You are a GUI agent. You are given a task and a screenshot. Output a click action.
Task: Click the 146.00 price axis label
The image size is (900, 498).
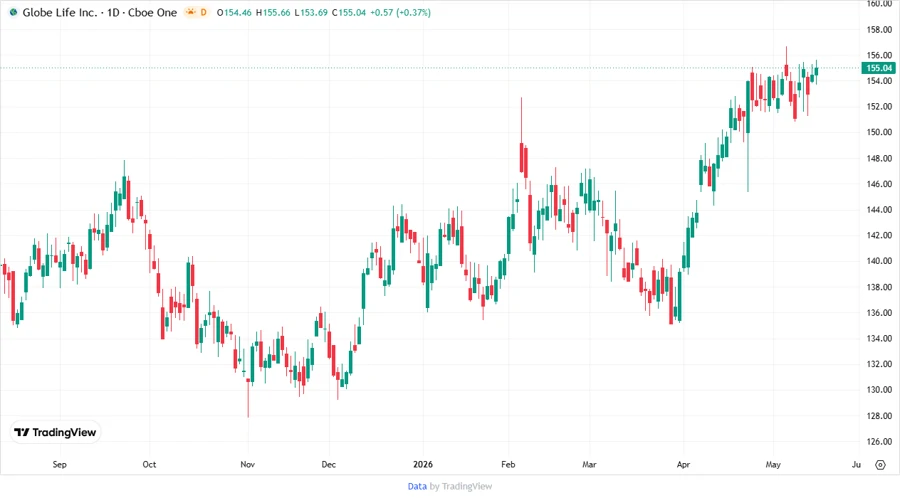879,184
